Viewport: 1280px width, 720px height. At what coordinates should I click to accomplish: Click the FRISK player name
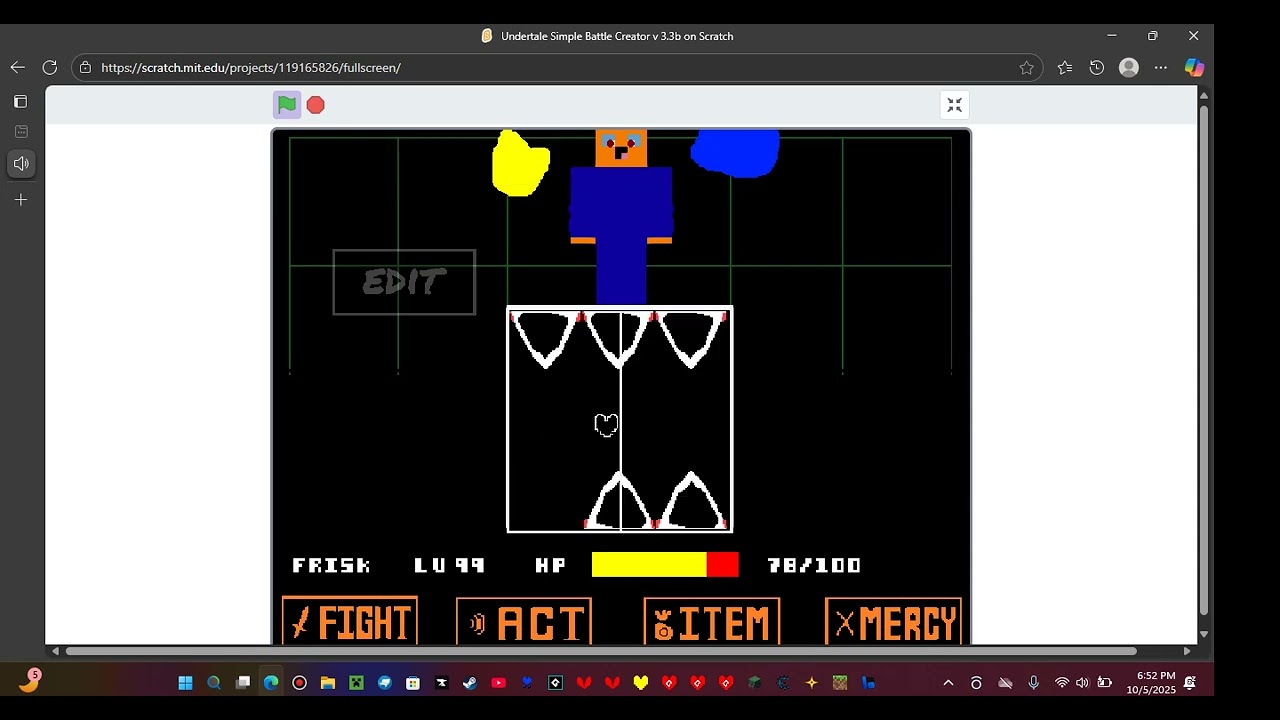coord(332,565)
